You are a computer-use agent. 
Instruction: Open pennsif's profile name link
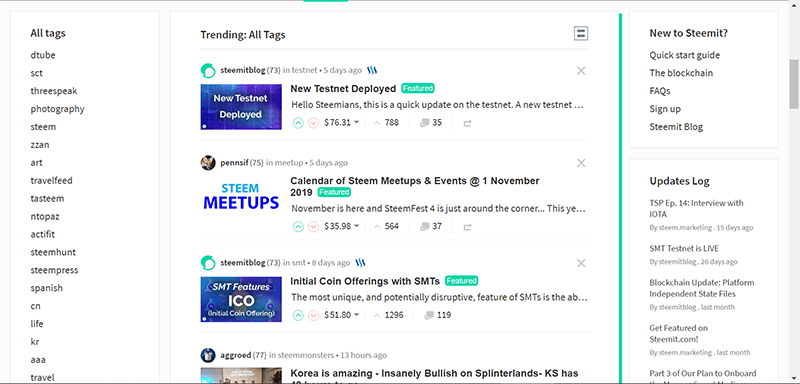(235, 163)
